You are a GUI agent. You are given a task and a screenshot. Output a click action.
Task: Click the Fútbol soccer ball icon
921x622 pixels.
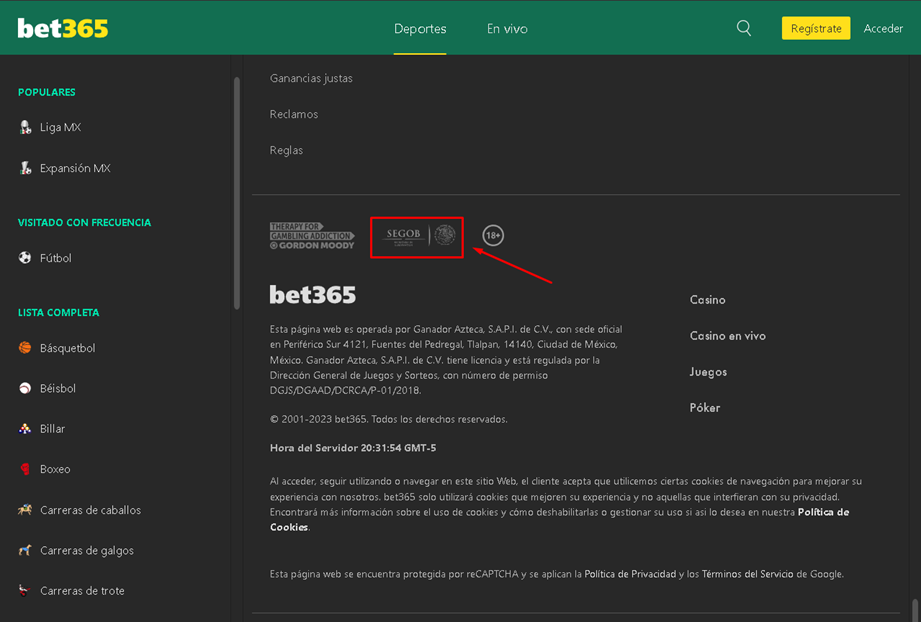click(25, 257)
